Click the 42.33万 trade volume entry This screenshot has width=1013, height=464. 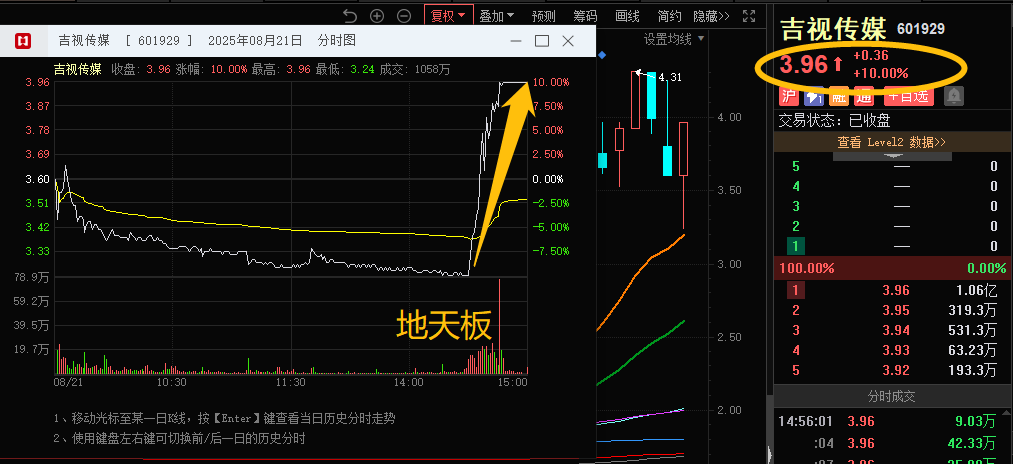coord(973,443)
